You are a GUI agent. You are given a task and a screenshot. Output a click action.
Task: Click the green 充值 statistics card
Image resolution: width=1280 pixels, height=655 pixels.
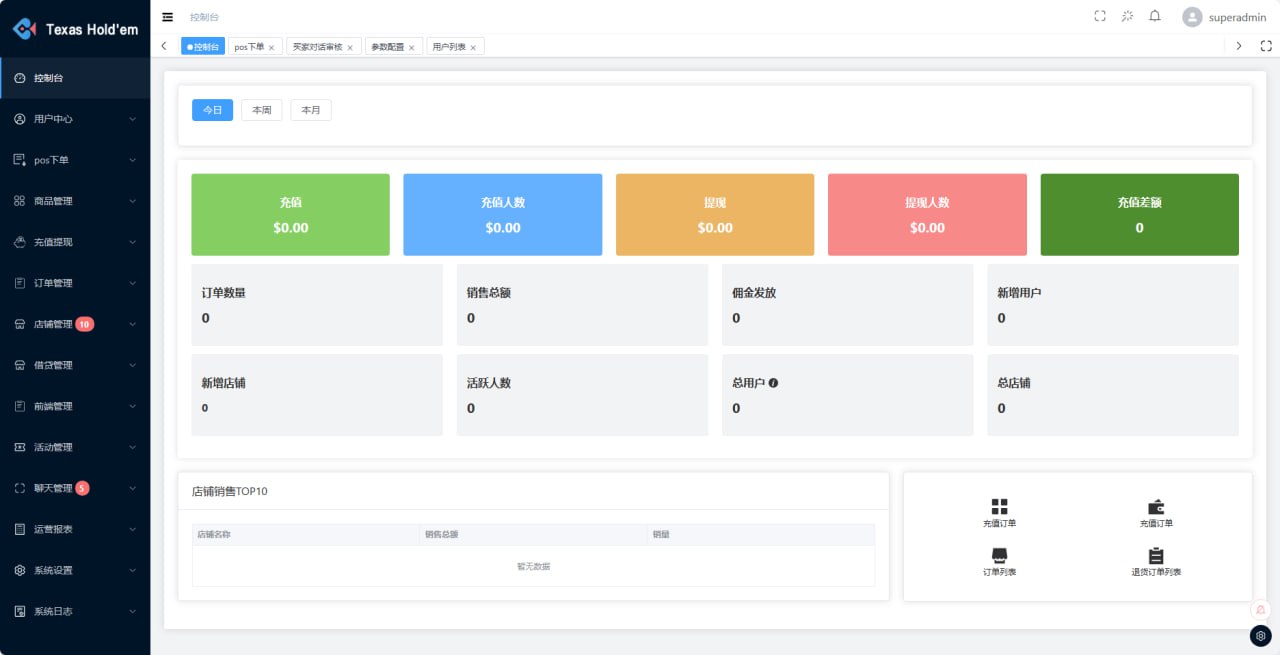click(x=290, y=215)
